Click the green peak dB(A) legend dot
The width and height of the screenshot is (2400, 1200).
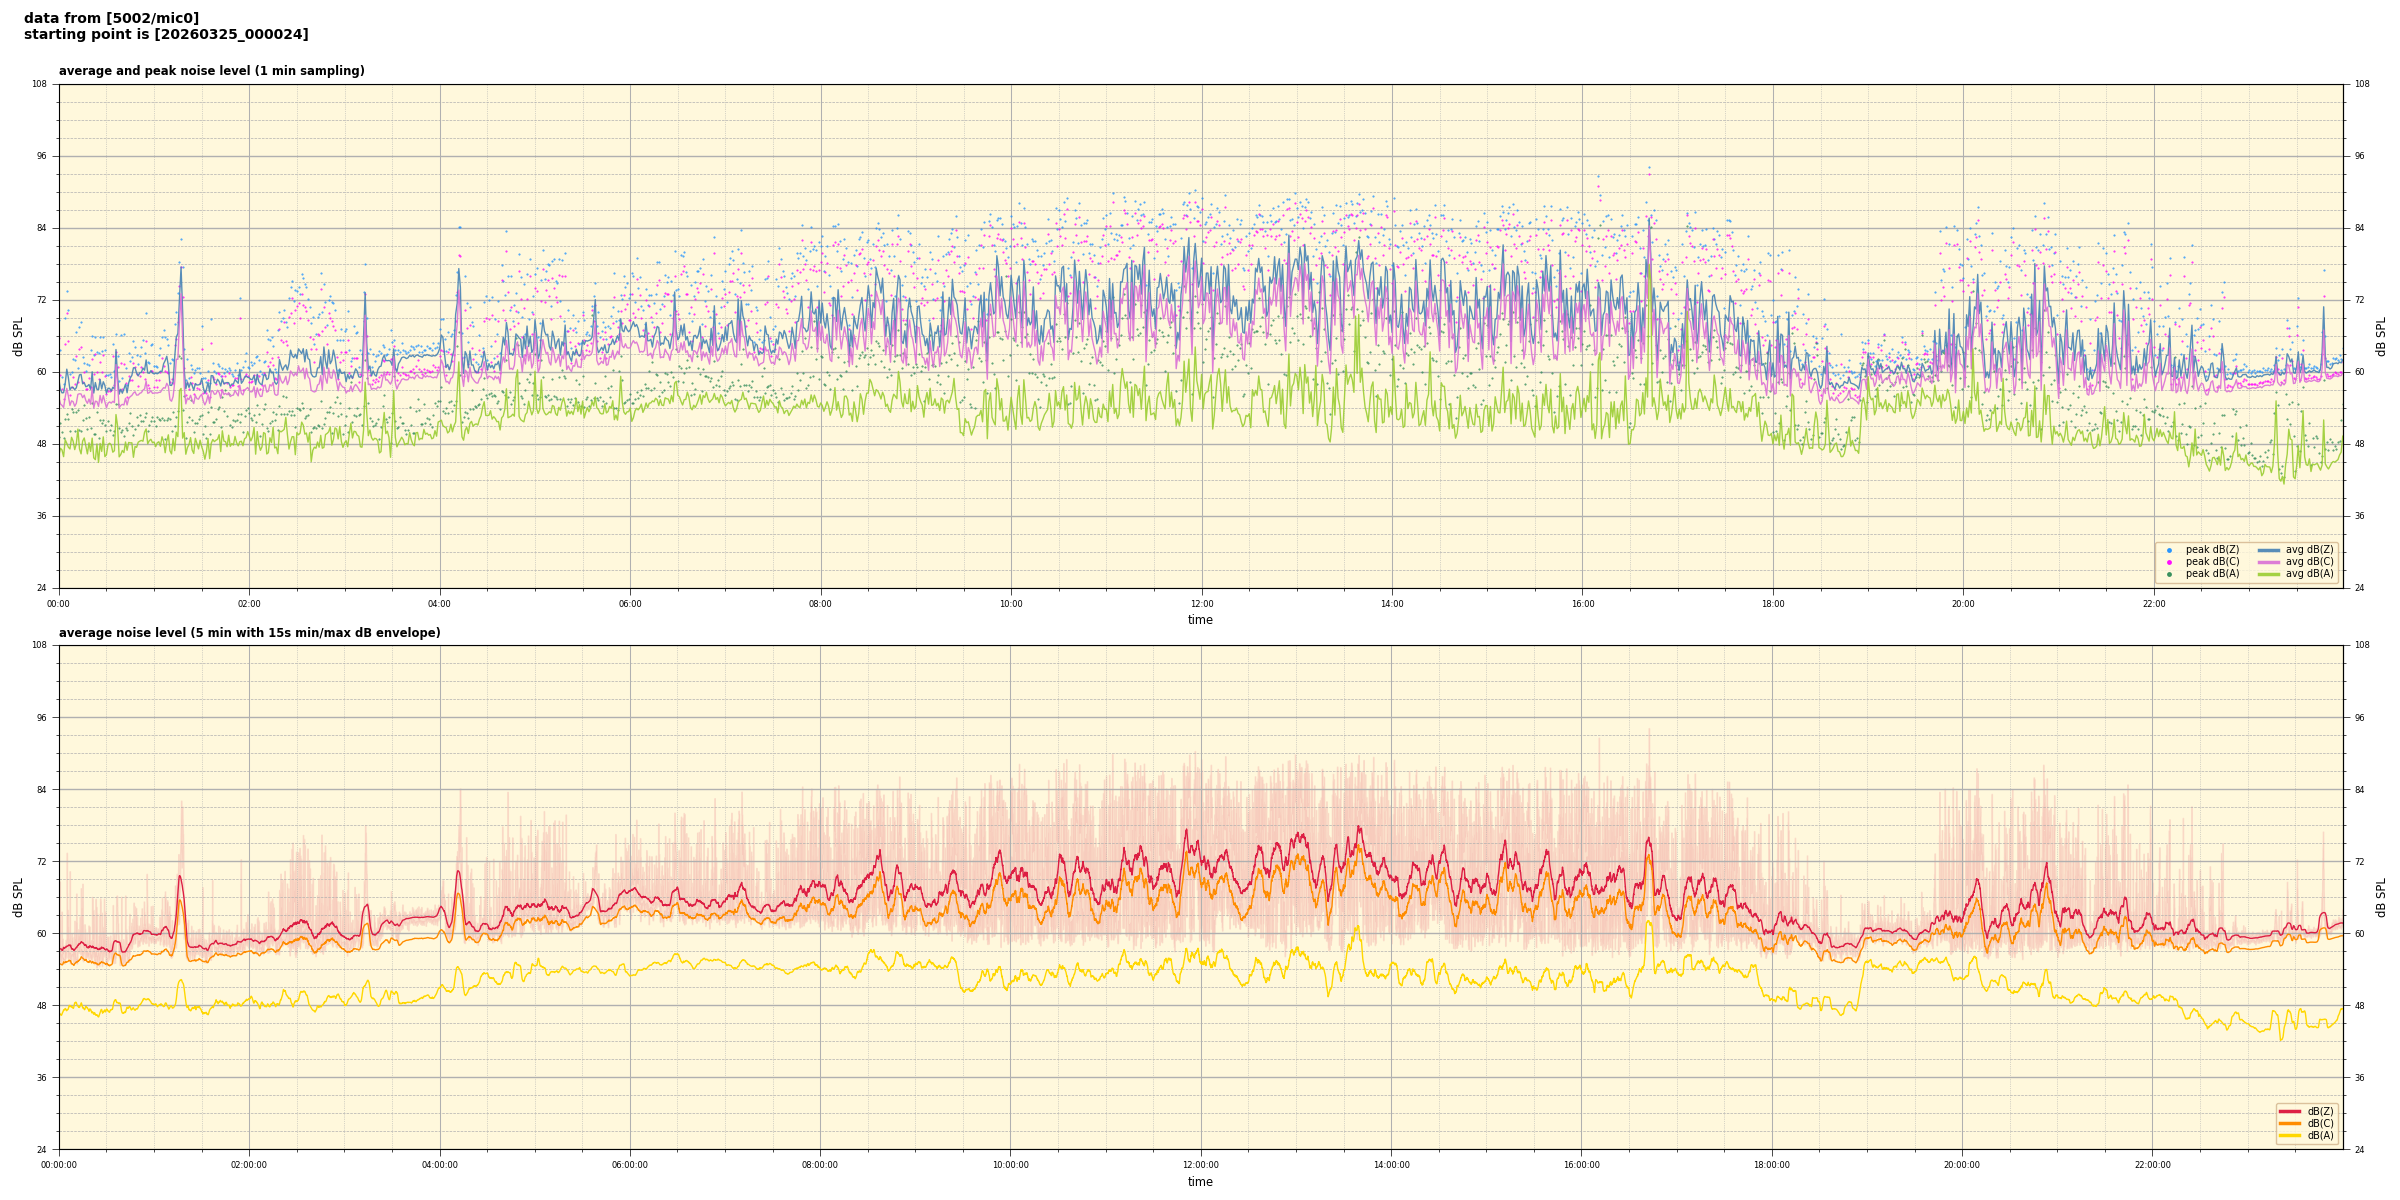tap(2169, 574)
